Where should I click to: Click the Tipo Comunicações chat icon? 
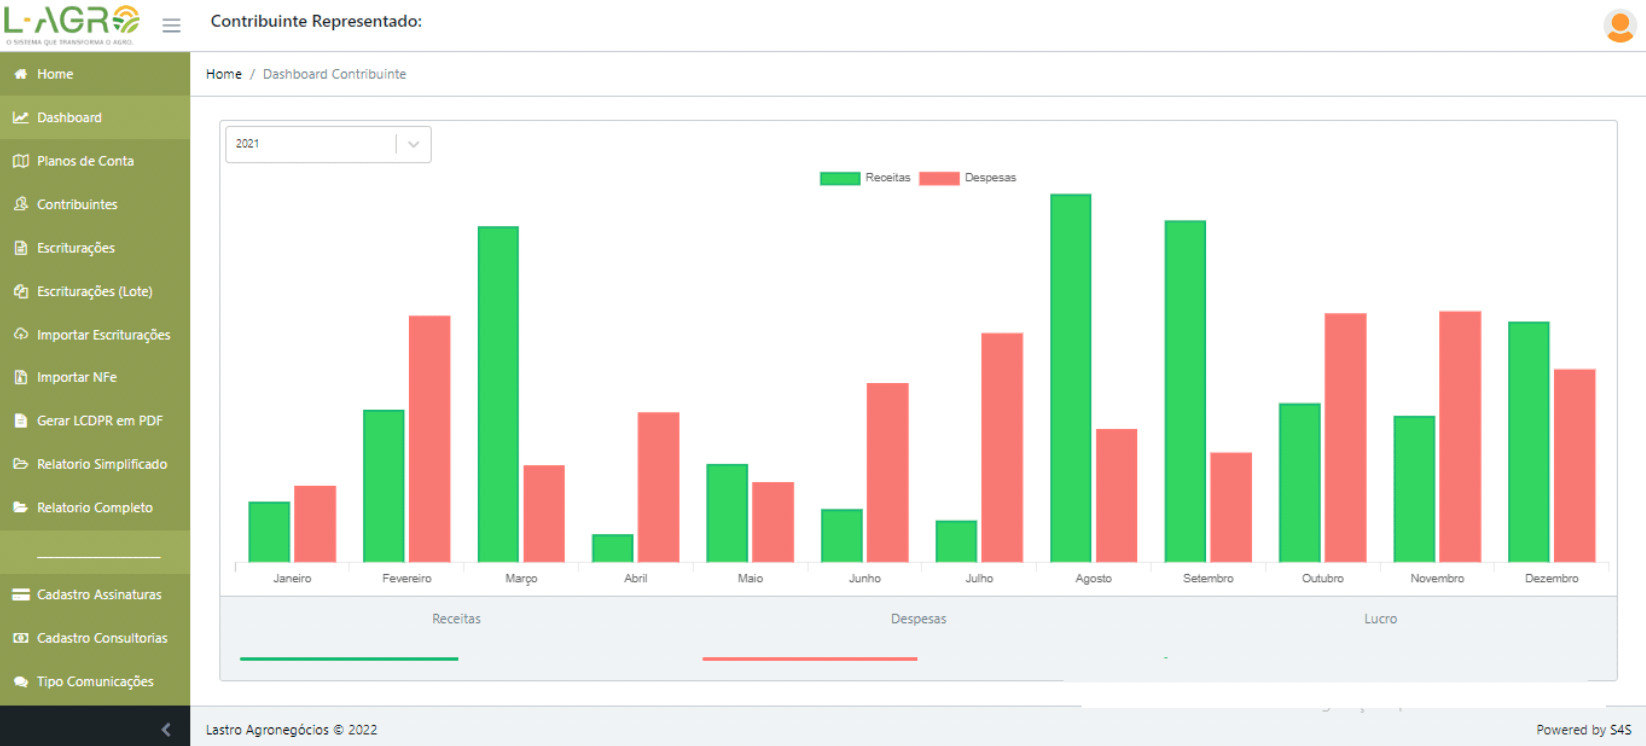coord(20,681)
